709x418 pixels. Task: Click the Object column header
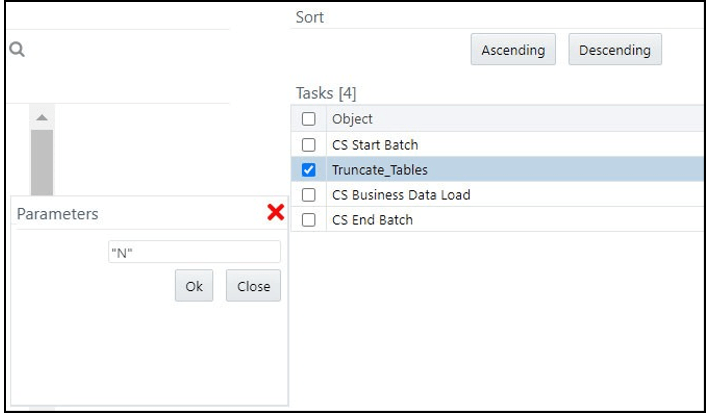coord(352,119)
